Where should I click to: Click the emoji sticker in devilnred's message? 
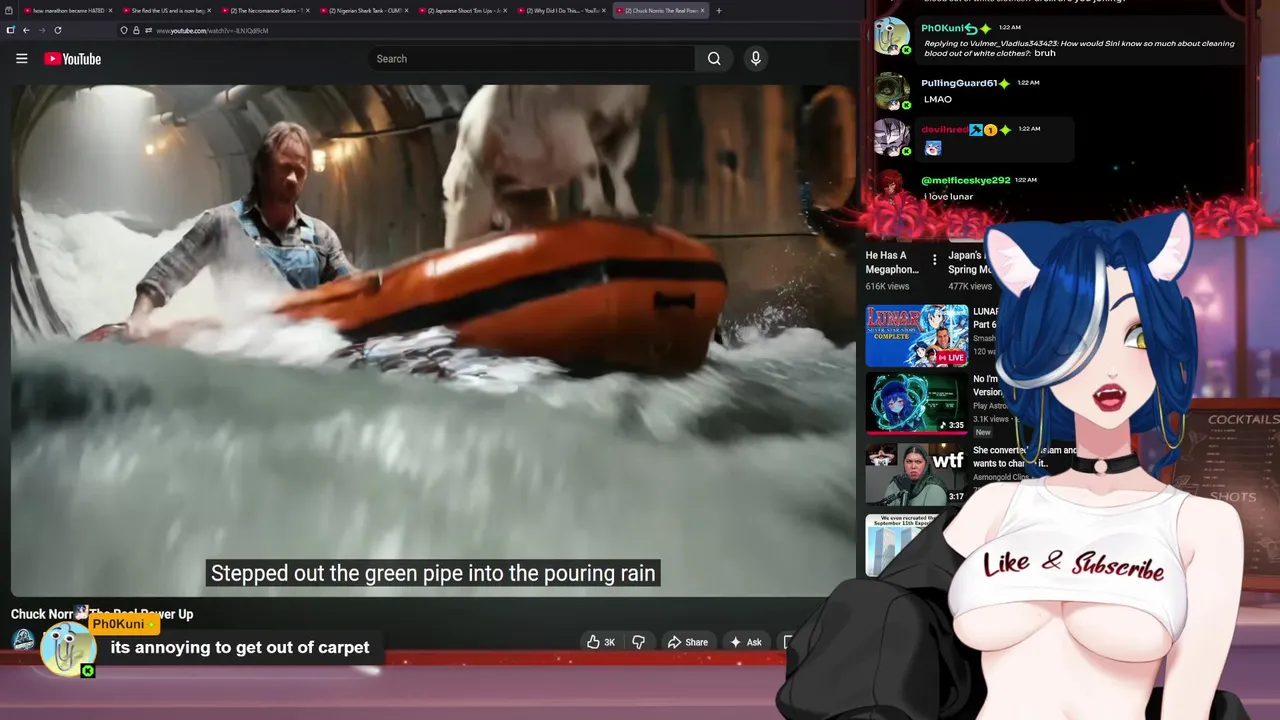coord(933,148)
